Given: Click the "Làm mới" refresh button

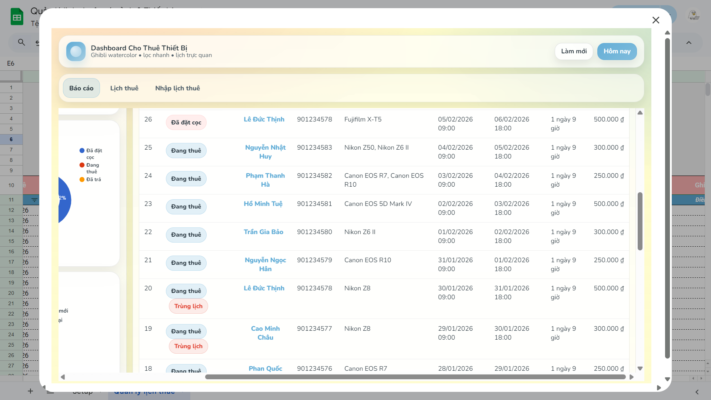Looking at the screenshot, I should pos(573,51).
